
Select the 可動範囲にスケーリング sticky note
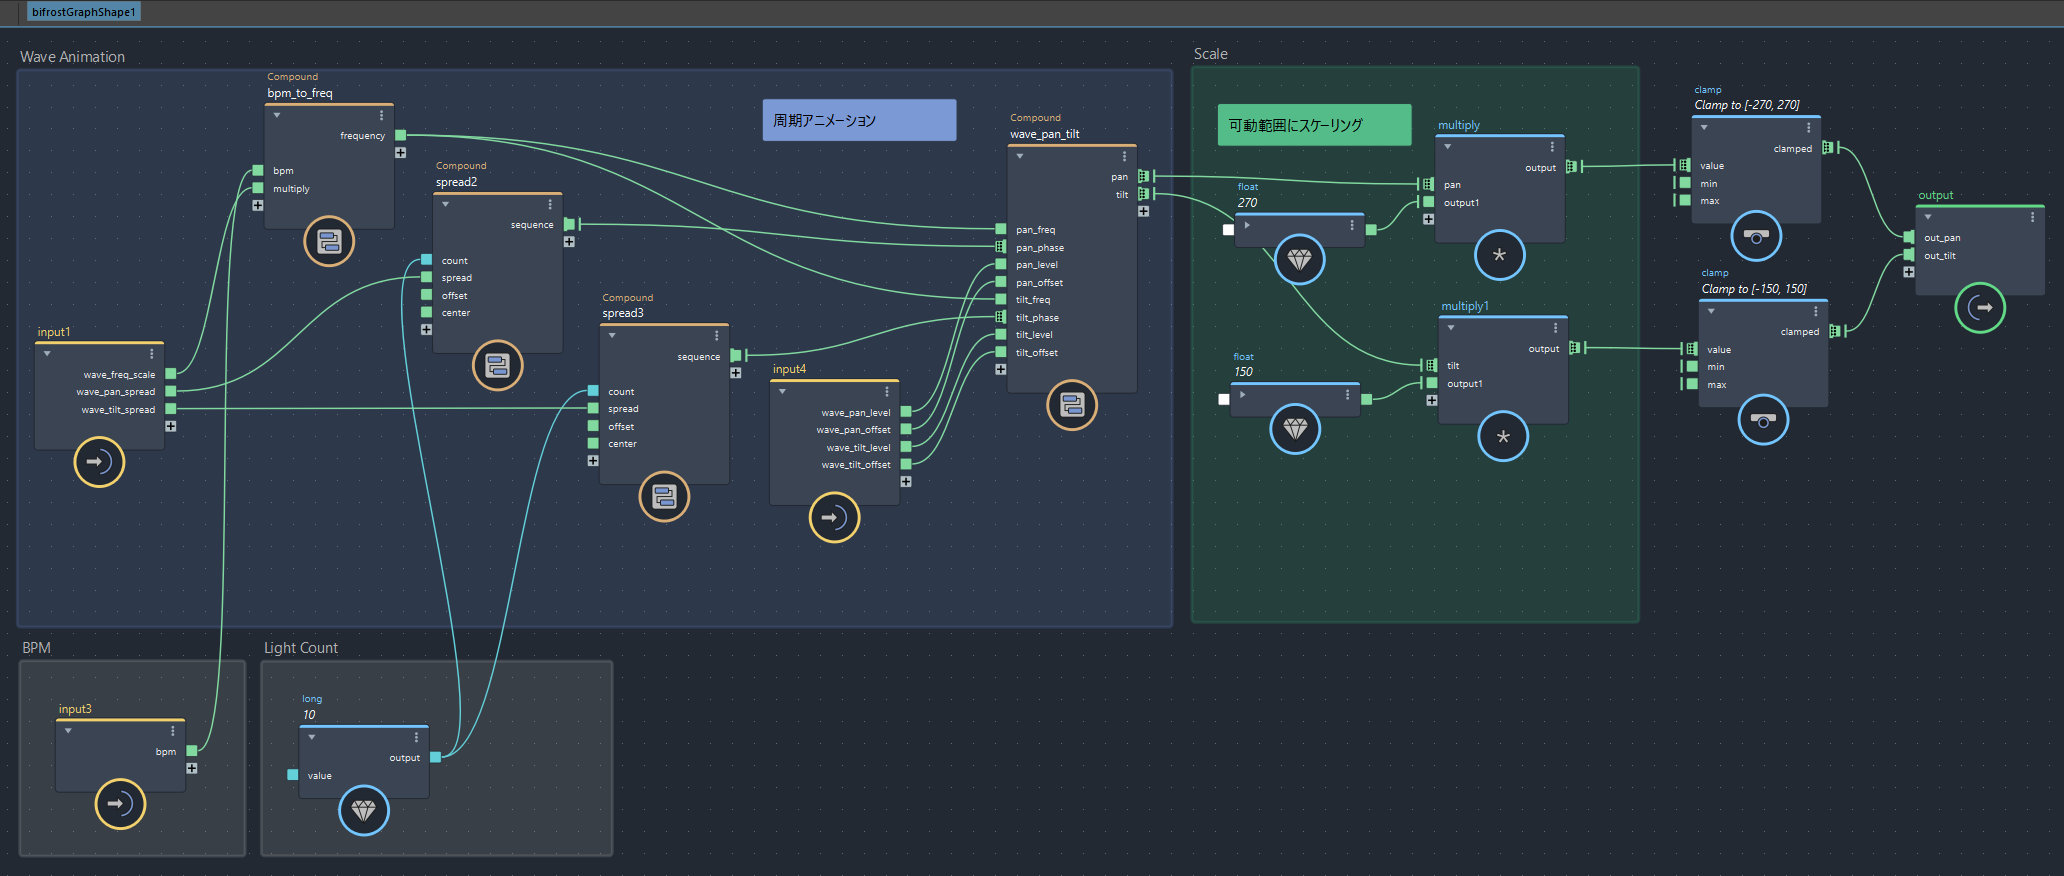coord(1314,125)
